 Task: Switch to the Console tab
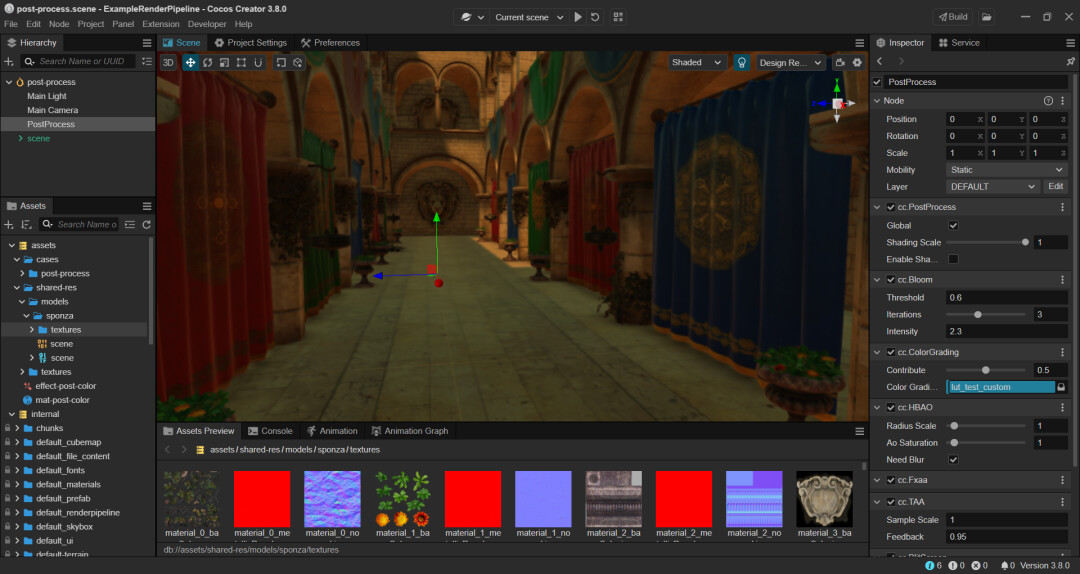[x=270, y=431]
